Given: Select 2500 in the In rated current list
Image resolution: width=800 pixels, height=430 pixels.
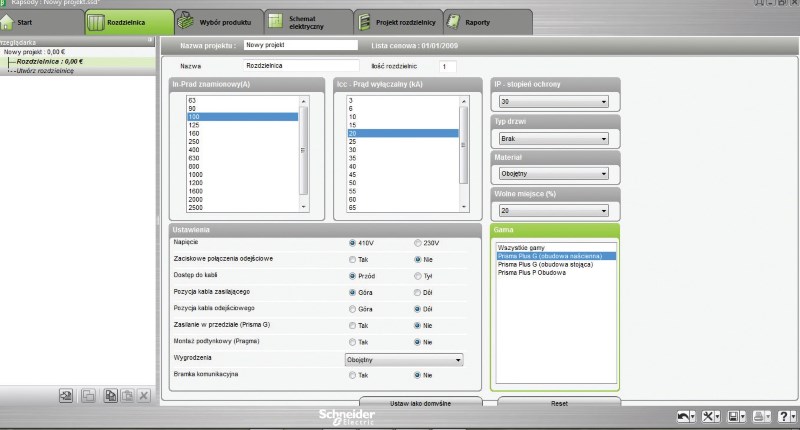Looking at the screenshot, I should (x=243, y=208).
